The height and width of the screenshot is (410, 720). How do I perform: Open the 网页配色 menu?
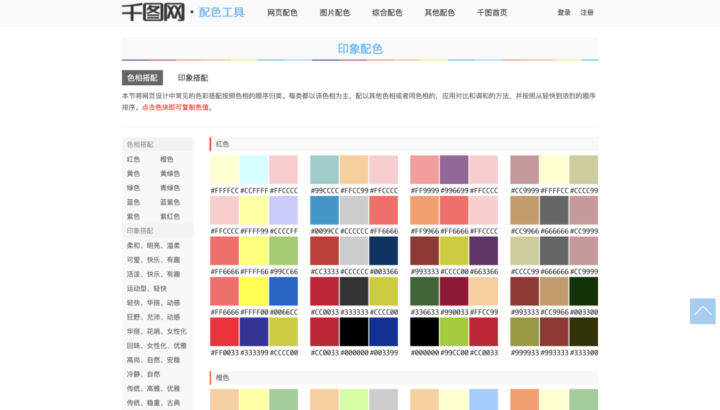point(282,13)
